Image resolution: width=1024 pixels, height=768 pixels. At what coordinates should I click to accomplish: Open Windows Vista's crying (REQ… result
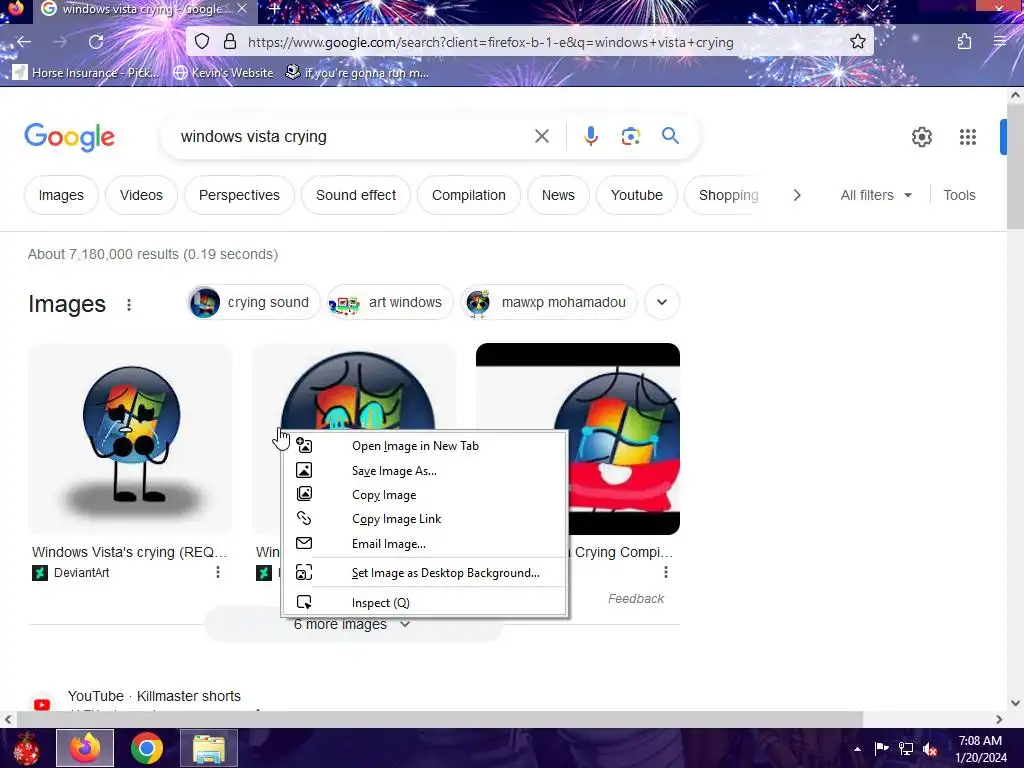pyautogui.click(x=129, y=552)
